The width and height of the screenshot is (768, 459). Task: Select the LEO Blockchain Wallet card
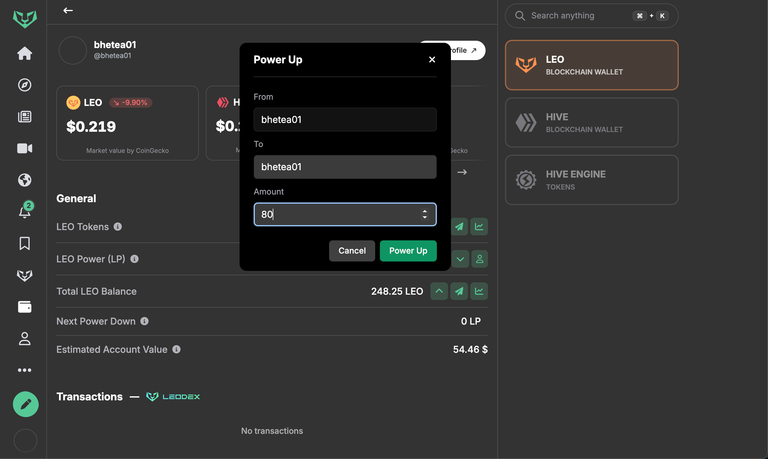point(592,65)
